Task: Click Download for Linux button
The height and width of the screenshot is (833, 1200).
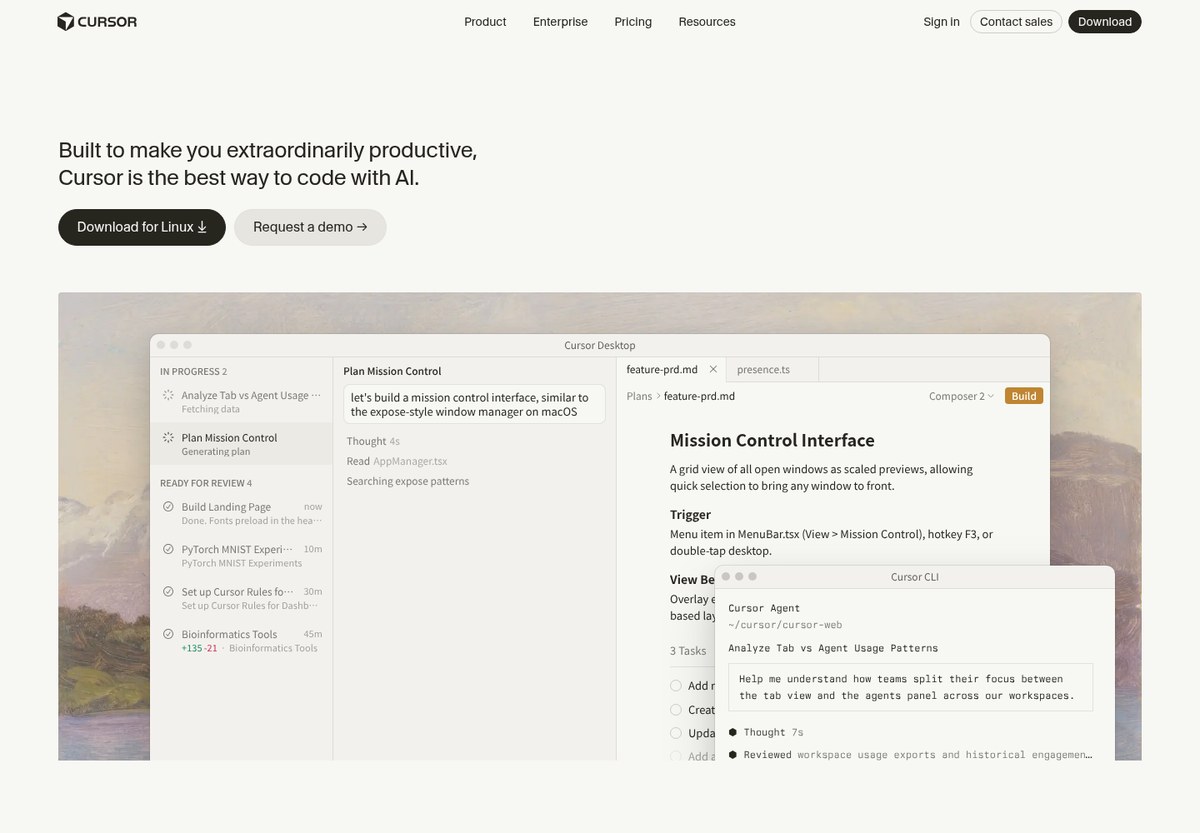Action: 142,227
